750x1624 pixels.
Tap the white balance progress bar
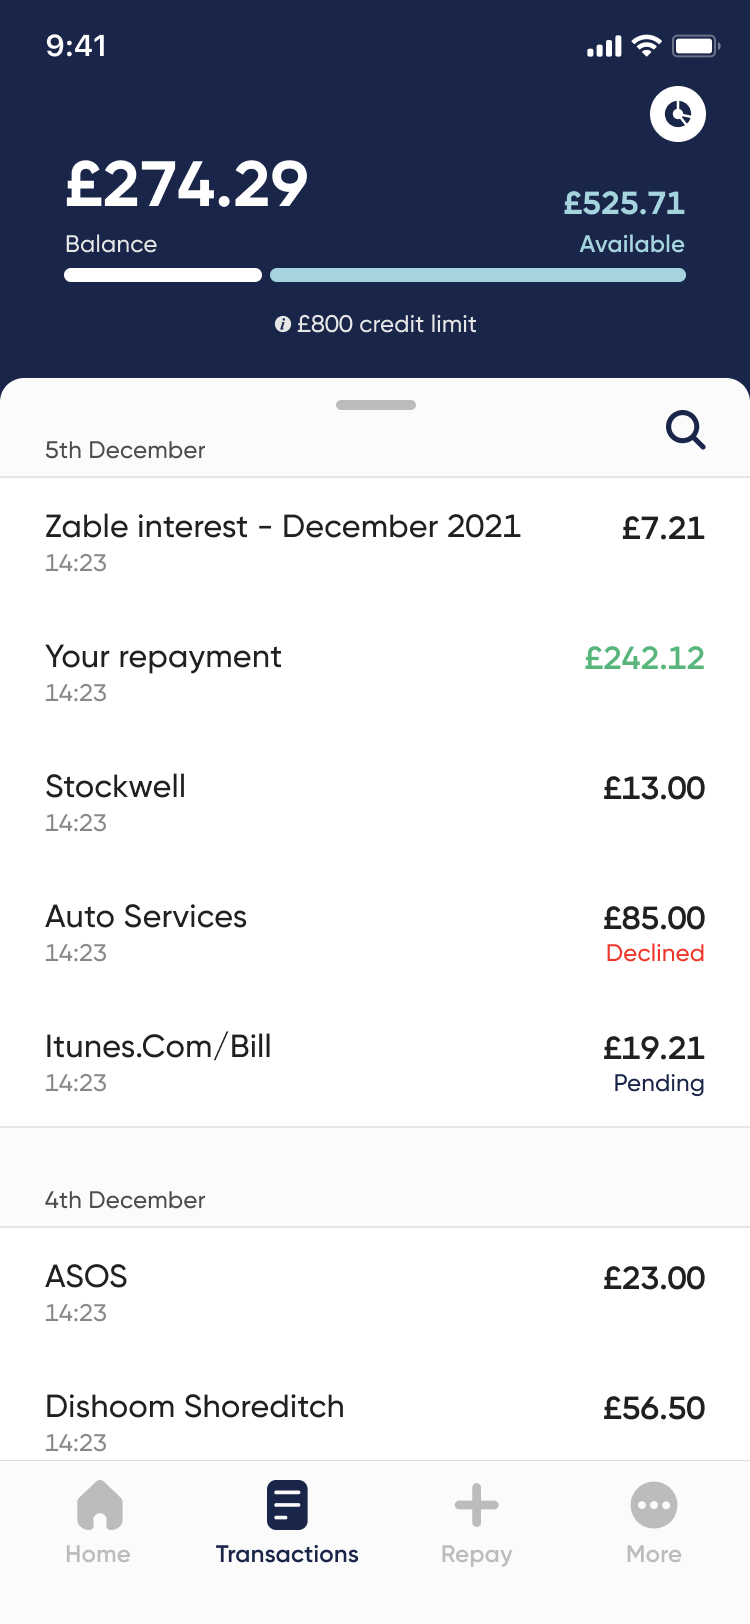163,275
